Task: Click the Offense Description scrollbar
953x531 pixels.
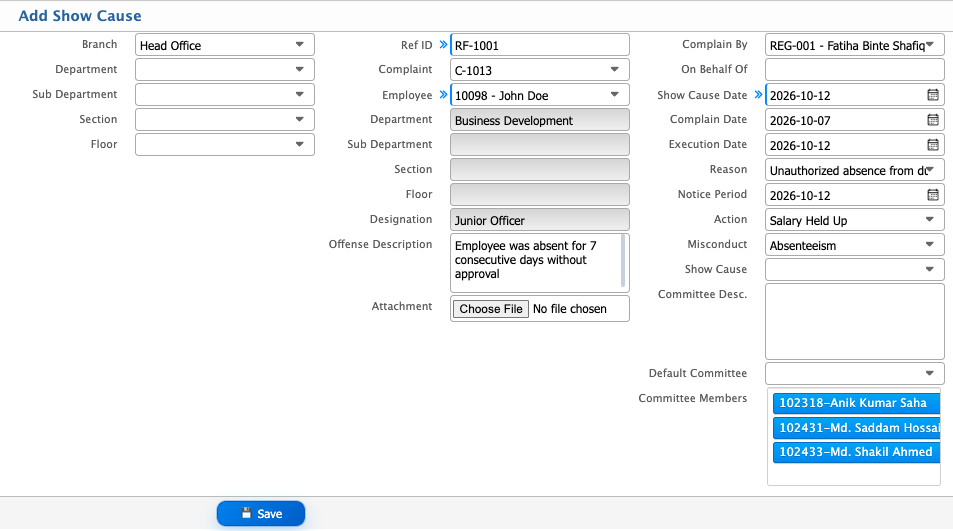Action: click(623, 261)
